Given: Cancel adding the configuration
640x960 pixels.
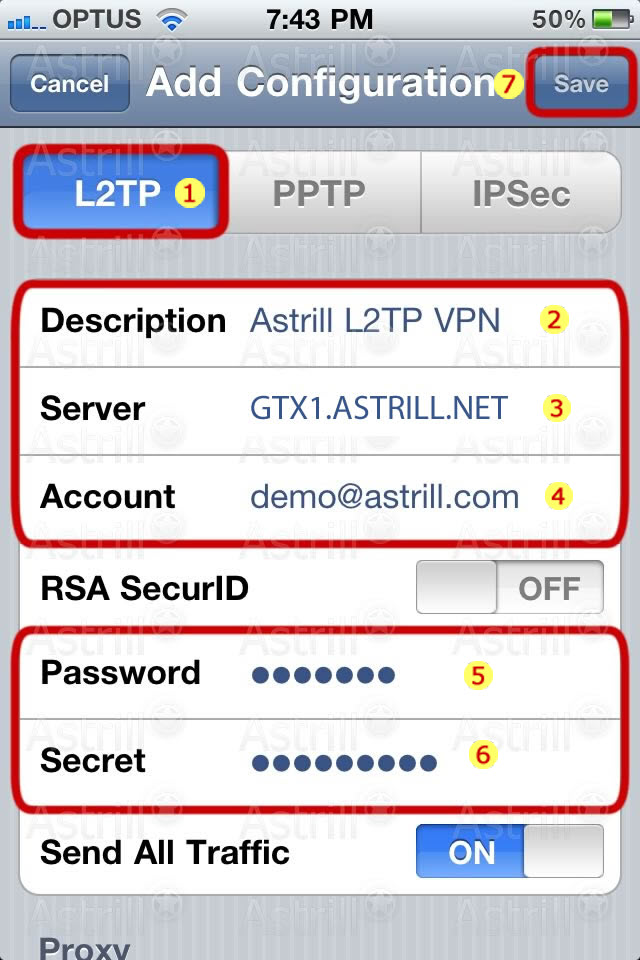Looking at the screenshot, I should (70, 83).
